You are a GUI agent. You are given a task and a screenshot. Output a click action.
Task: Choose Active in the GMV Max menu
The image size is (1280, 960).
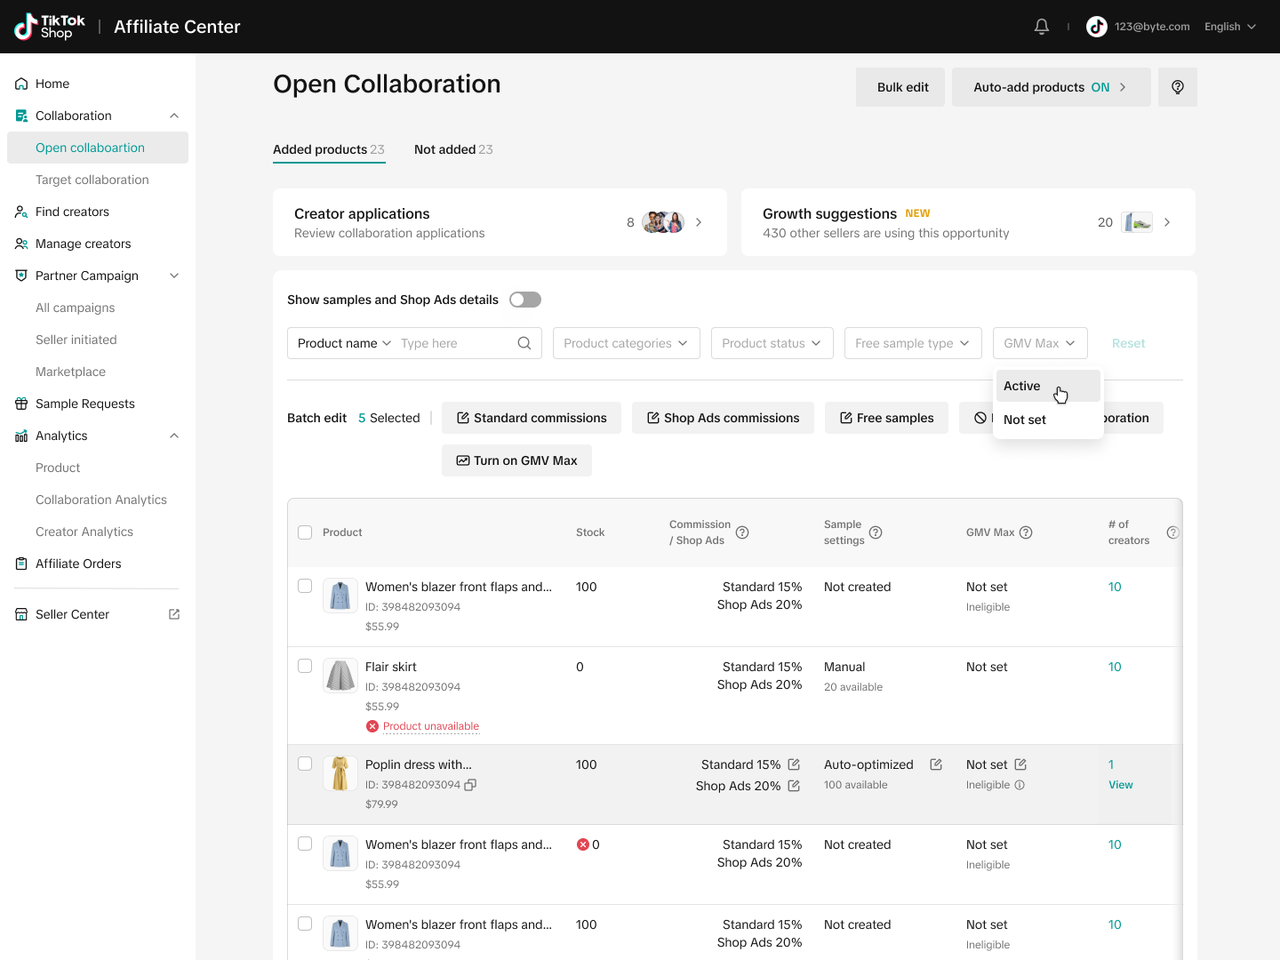tap(1023, 386)
